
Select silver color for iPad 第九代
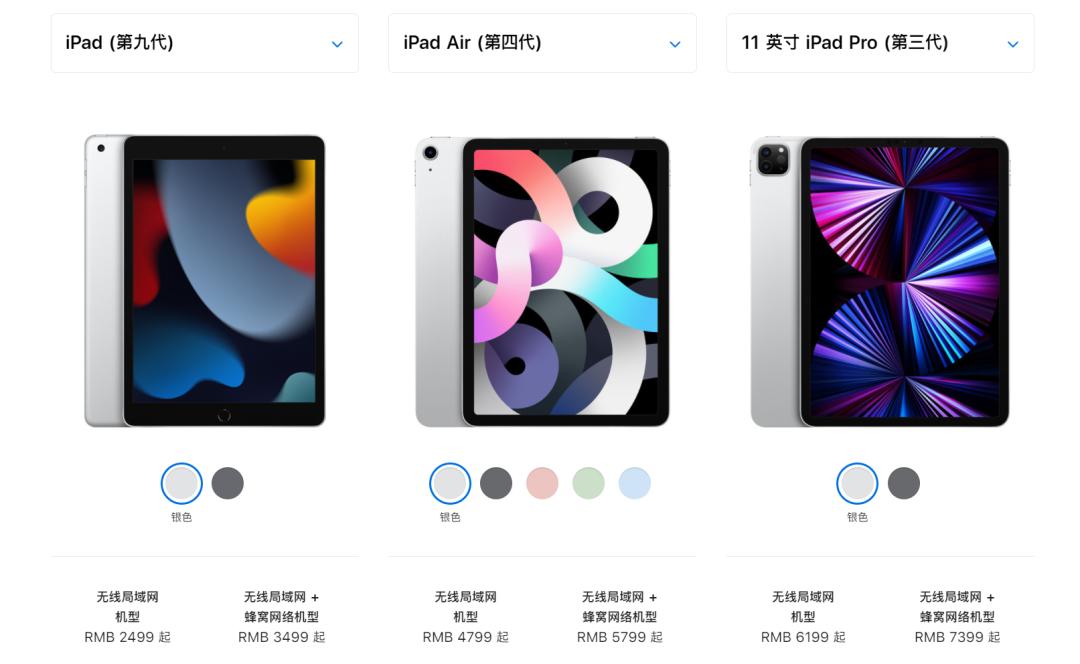click(x=182, y=483)
